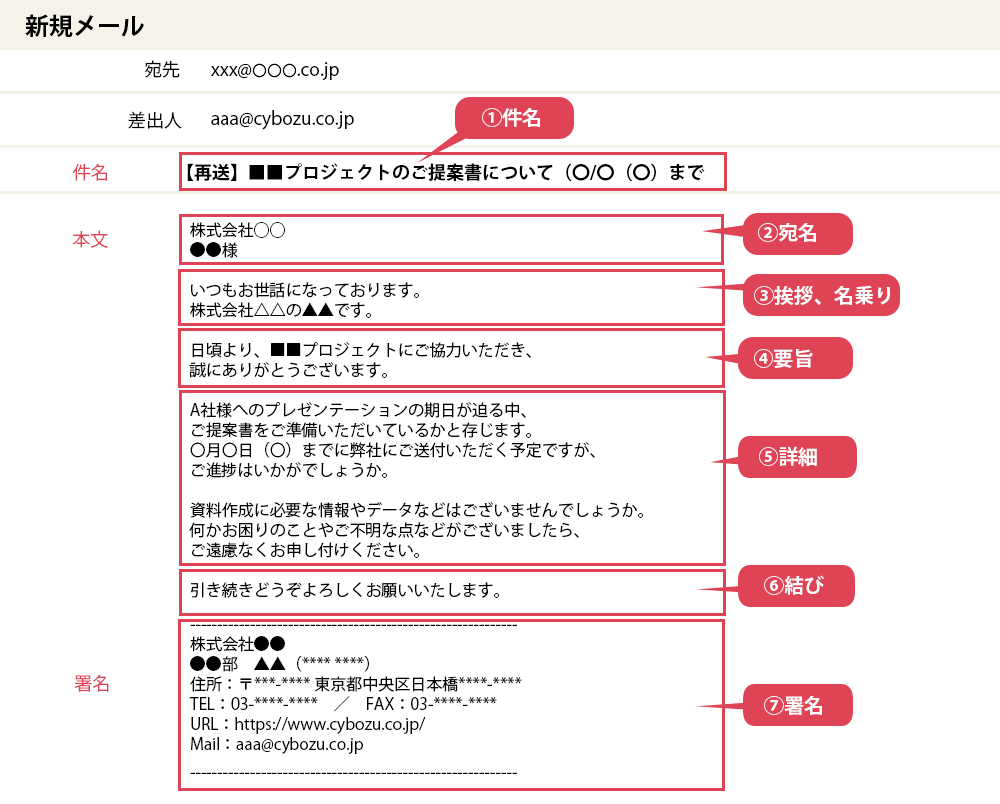Select the ④要旨 callout badge

pos(795,358)
